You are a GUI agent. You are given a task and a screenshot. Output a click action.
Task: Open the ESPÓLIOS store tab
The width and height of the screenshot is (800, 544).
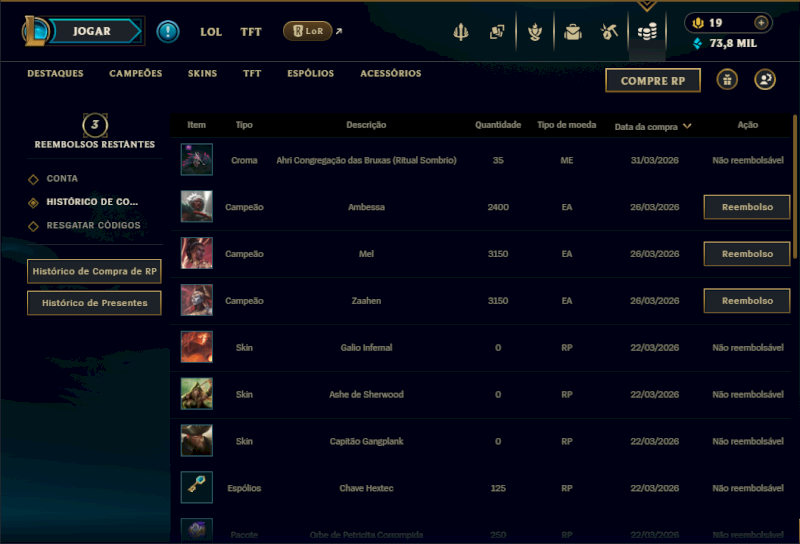pyautogui.click(x=310, y=73)
